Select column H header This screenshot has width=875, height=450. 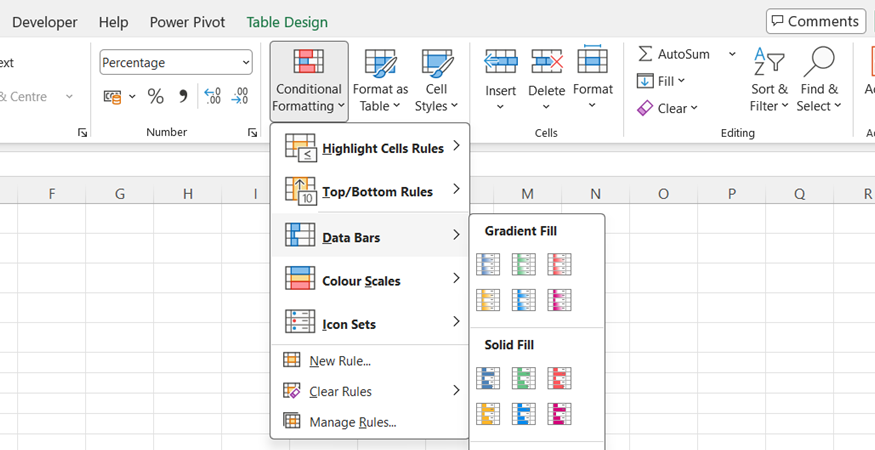click(x=188, y=194)
